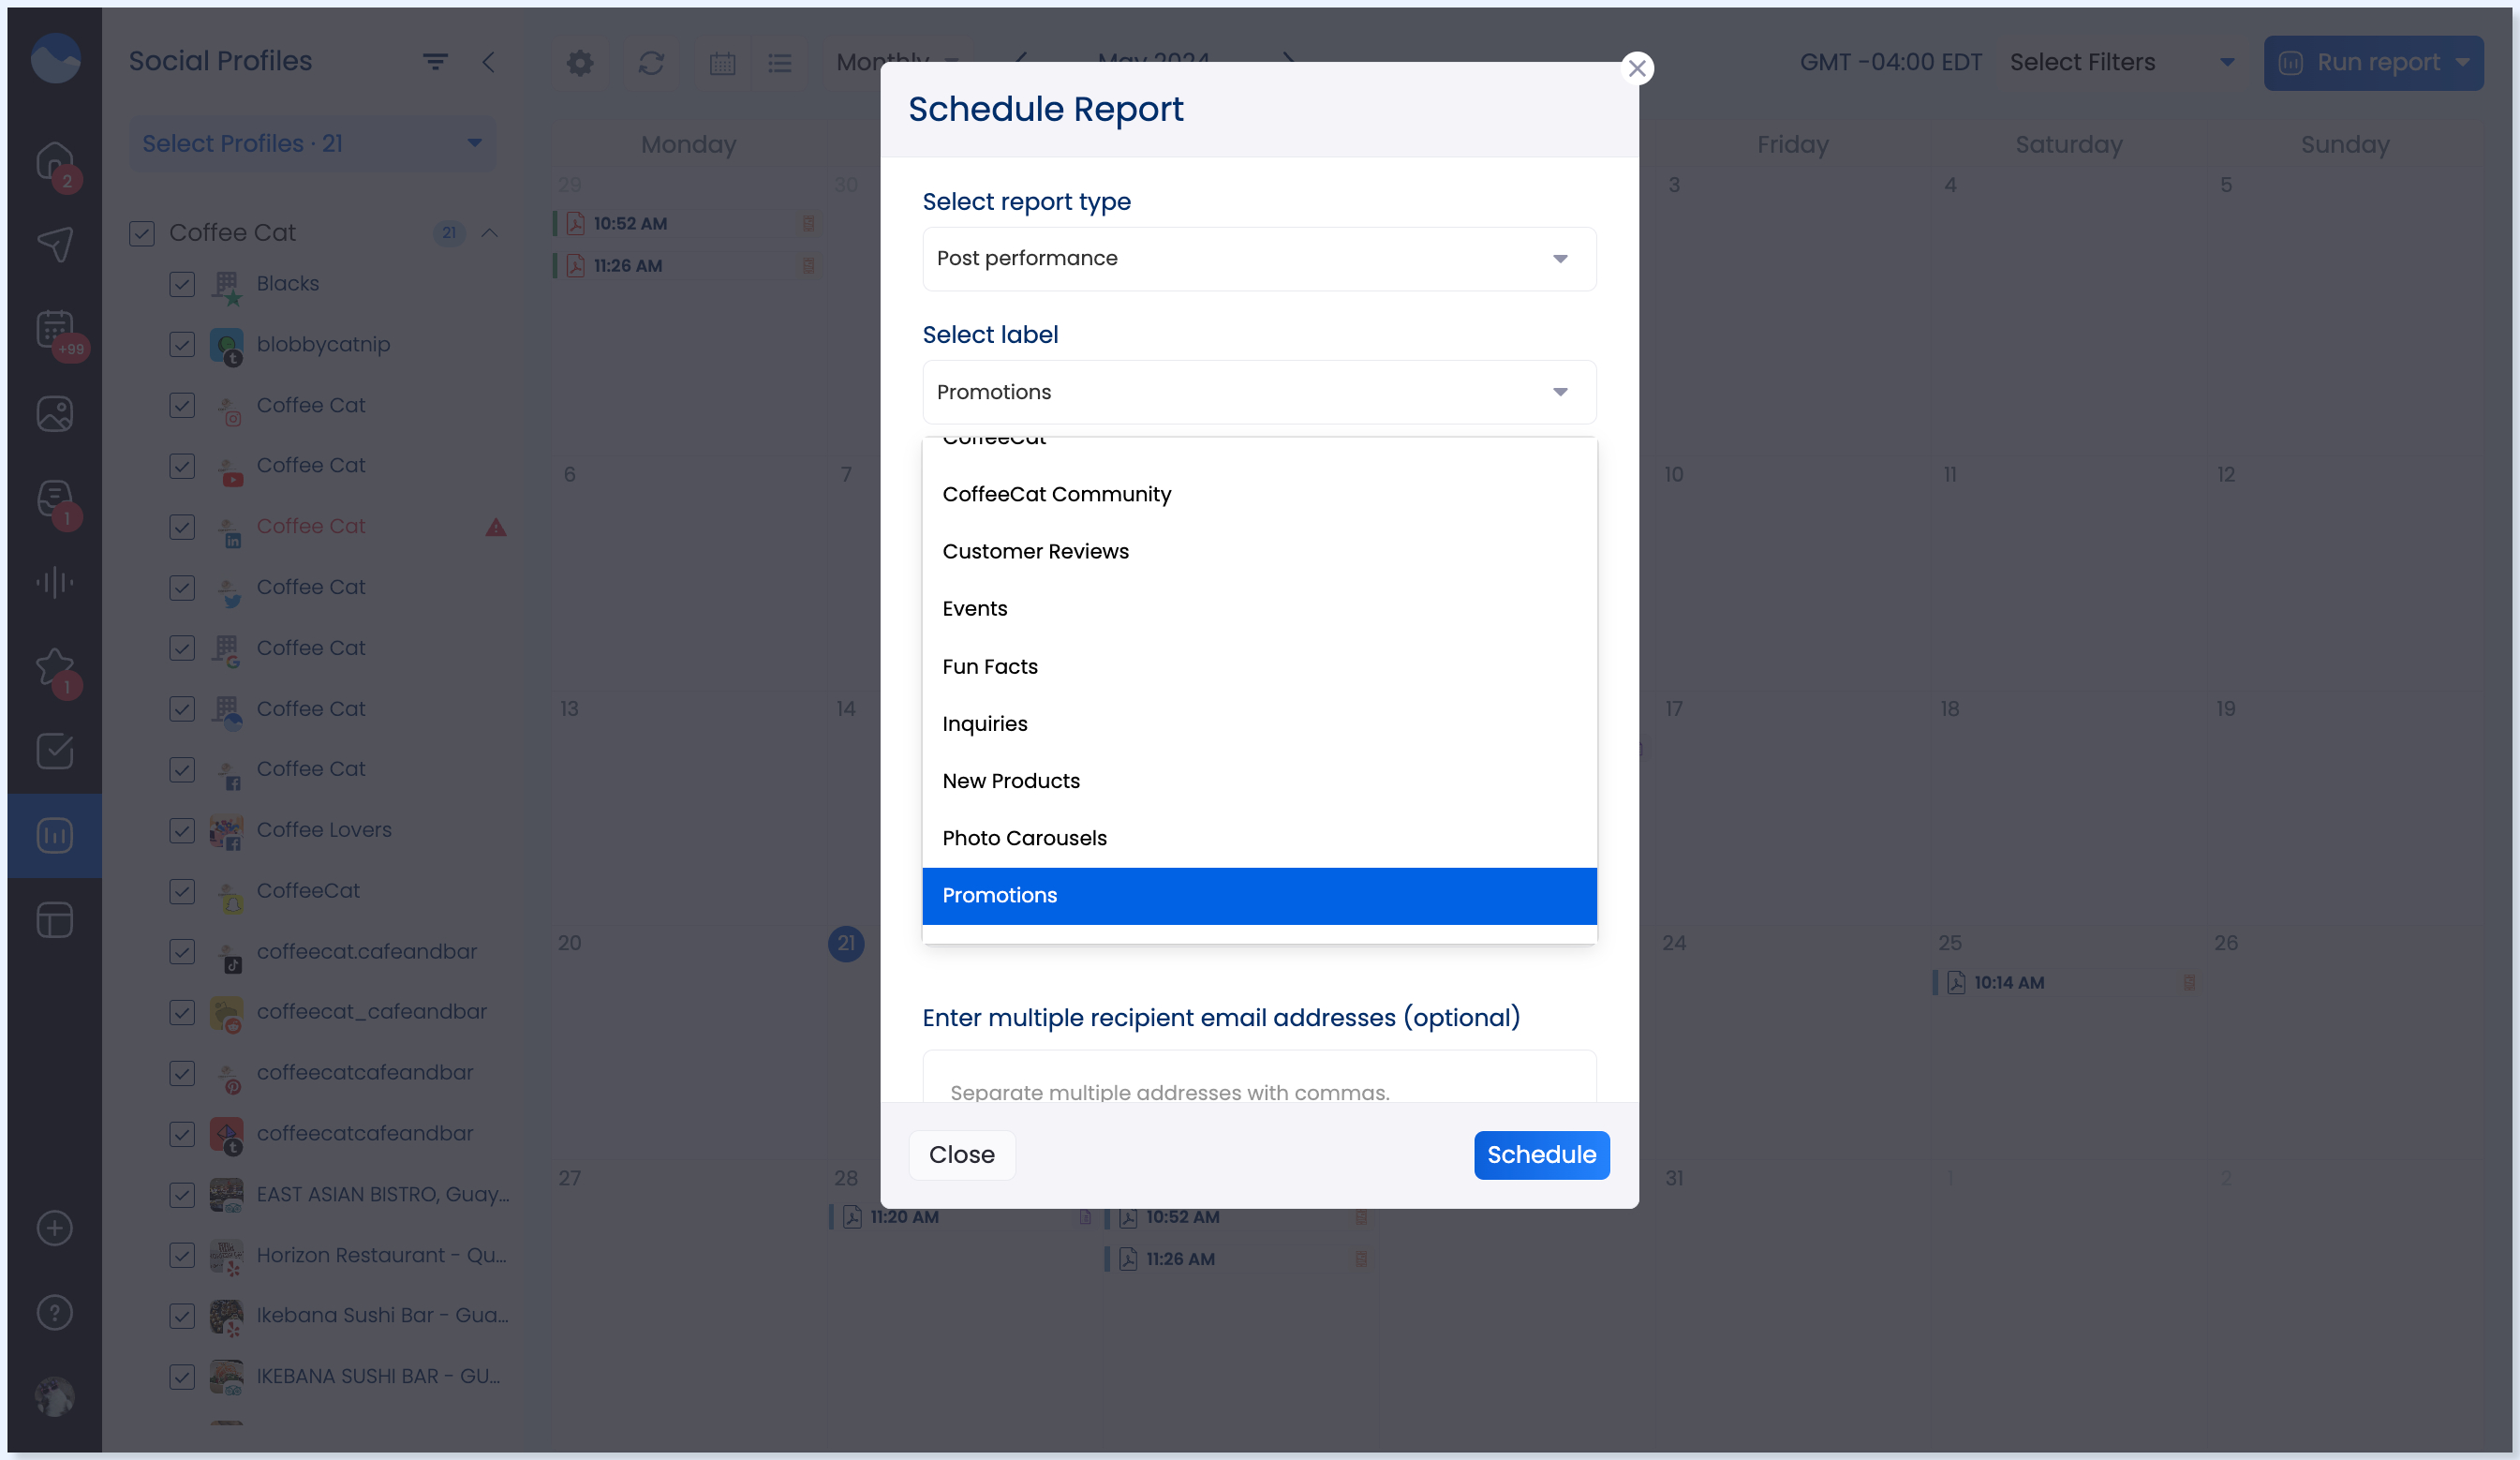Image resolution: width=2520 pixels, height=1460 pixels.
Task: Click the add plus sidebar icon
Action: click(55, 1228)
